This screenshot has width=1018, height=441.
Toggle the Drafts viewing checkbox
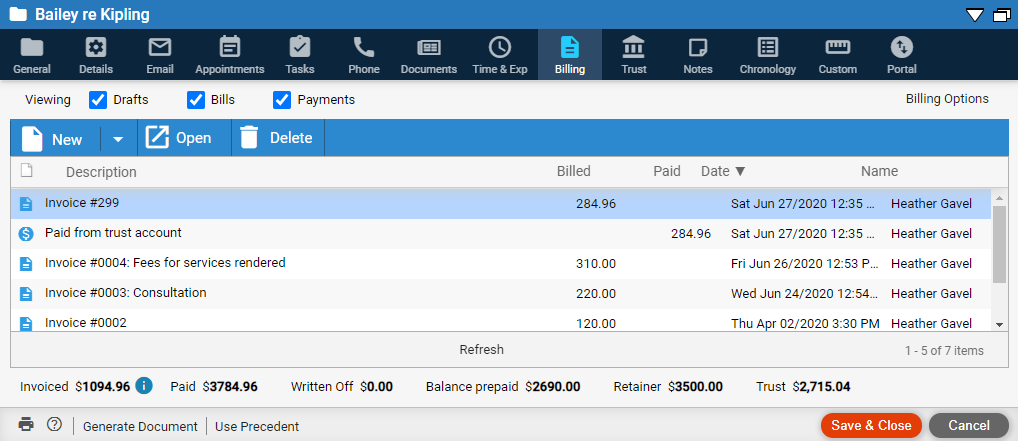pyautogui.click(x=97, y=100)
